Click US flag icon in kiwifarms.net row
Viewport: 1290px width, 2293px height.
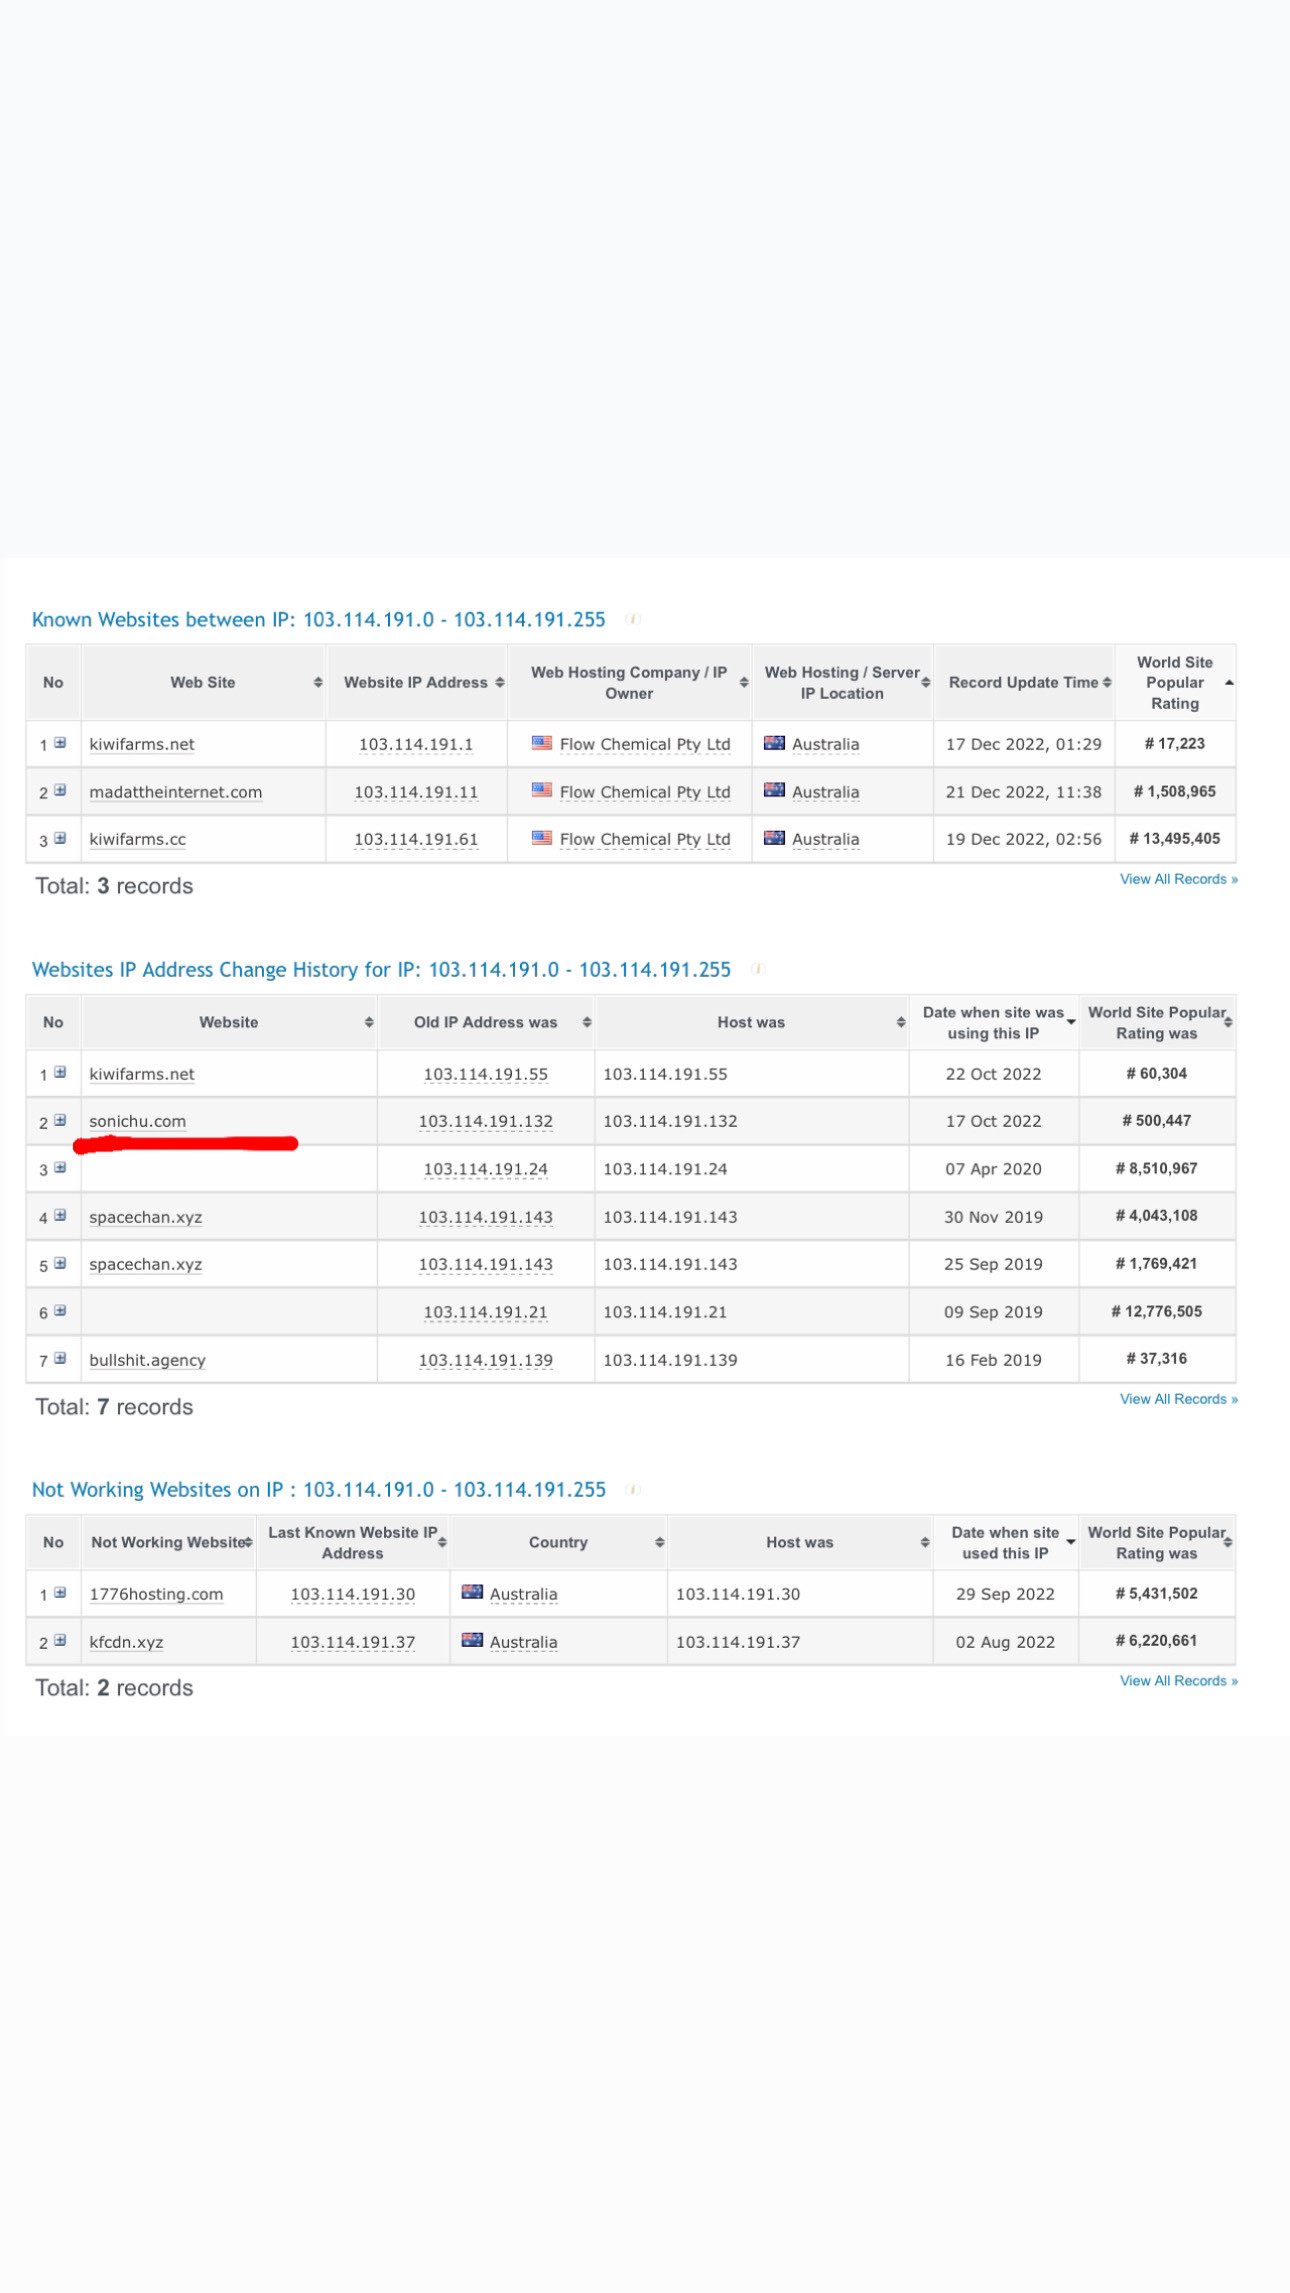[542, 743]
